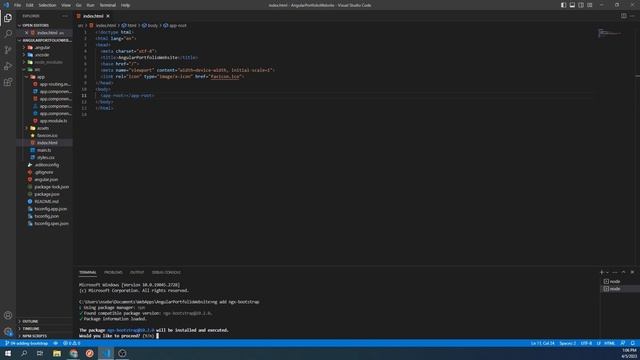This screenshot has width=640, height=360.
Task: Open the Extensions view
Action: tap(8, 82)
